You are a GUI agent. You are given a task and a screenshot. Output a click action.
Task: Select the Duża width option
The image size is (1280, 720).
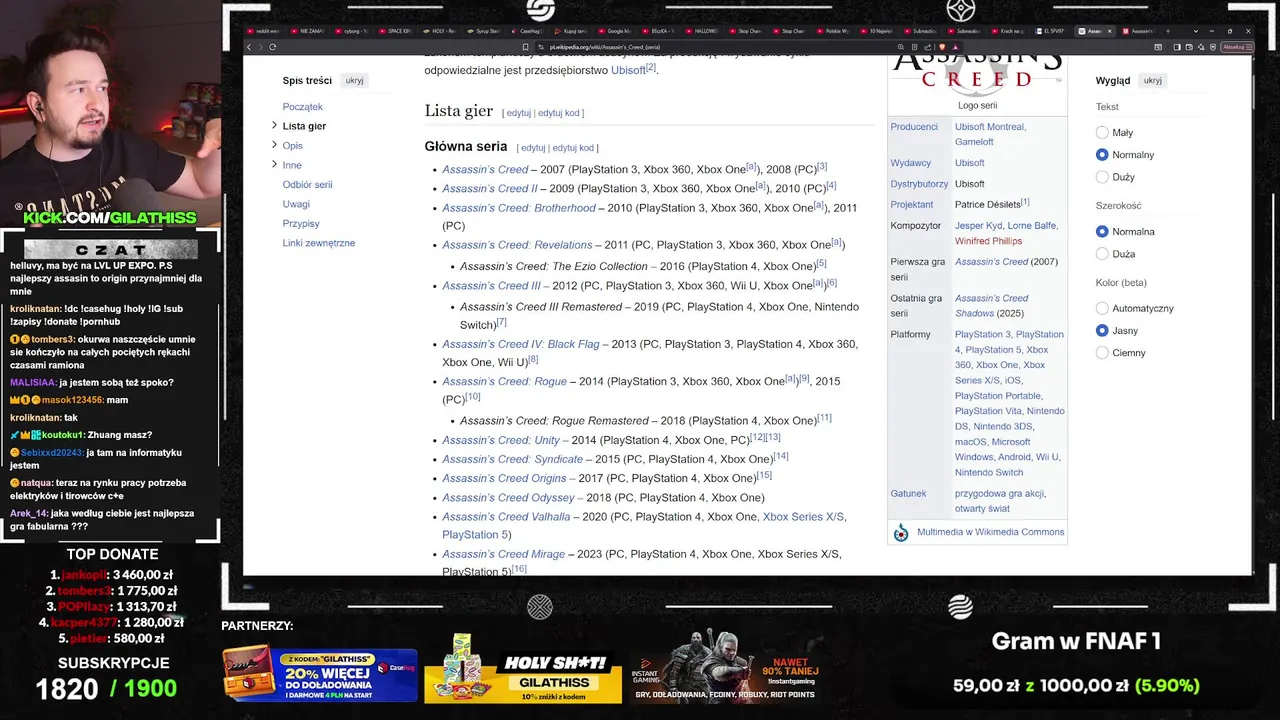coord(1102,254)
